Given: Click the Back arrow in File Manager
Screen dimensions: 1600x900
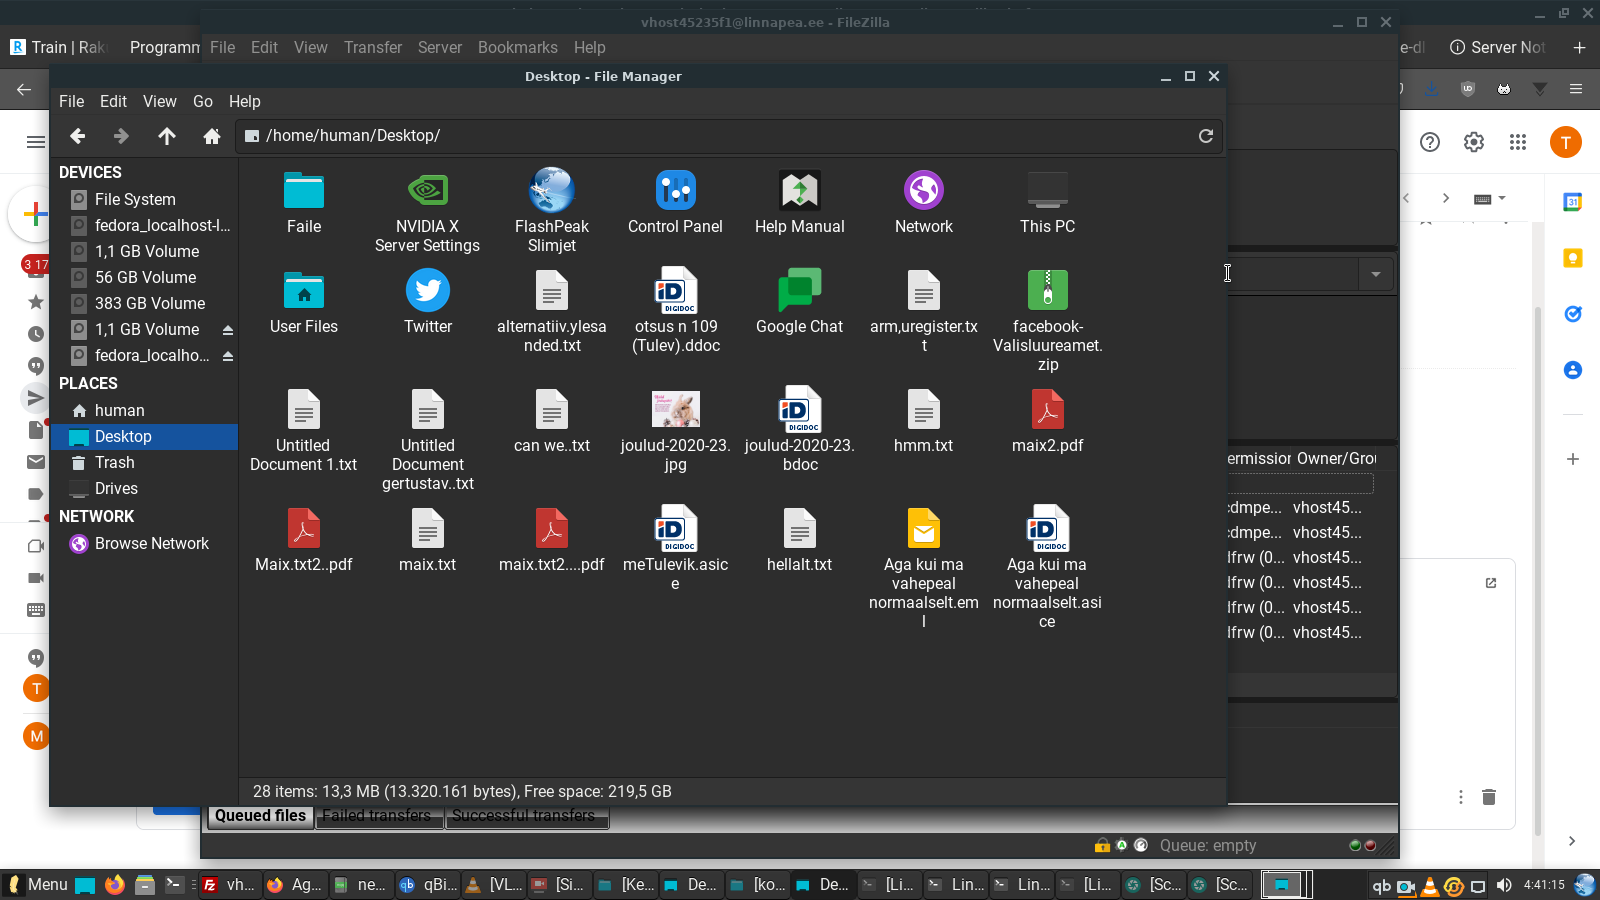Looking at the screenshot, I should coord(78,136).
